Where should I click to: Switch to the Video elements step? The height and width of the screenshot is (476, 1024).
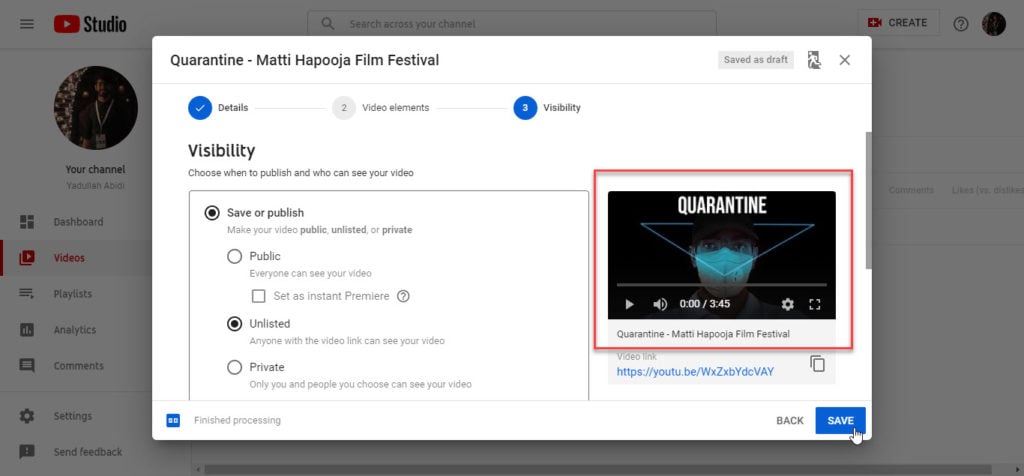coord(344,108)
